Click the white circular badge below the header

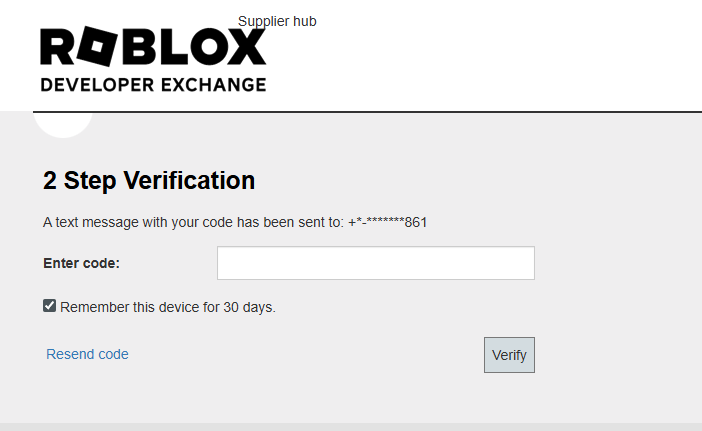pyautogui.click(x=62, y=123)
